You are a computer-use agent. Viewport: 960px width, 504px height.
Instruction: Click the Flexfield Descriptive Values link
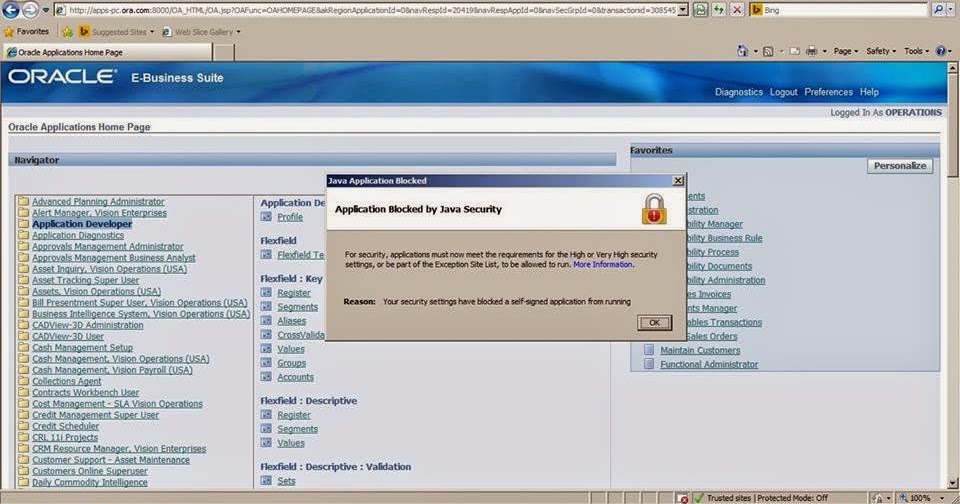[x=291, y=443]
